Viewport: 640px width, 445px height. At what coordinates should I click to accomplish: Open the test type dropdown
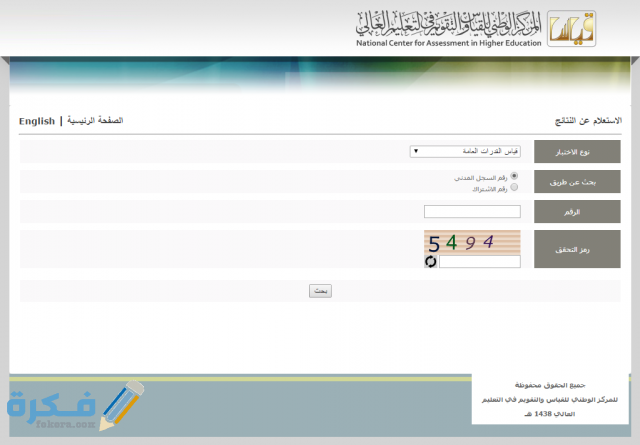click(x=464, y=151)
